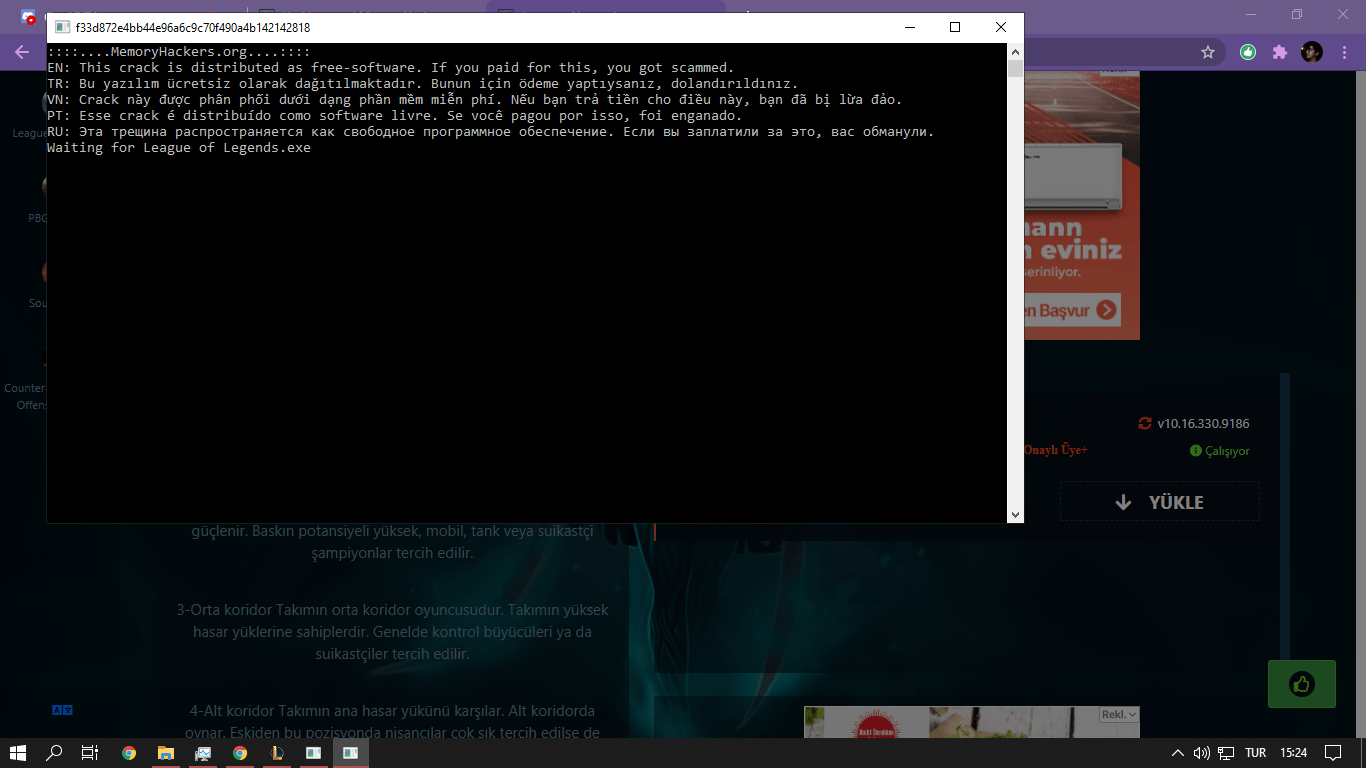The width and height of the screenshot is (1366, 768).
Task: Click the TUR language indicator
Action: 1255,753
